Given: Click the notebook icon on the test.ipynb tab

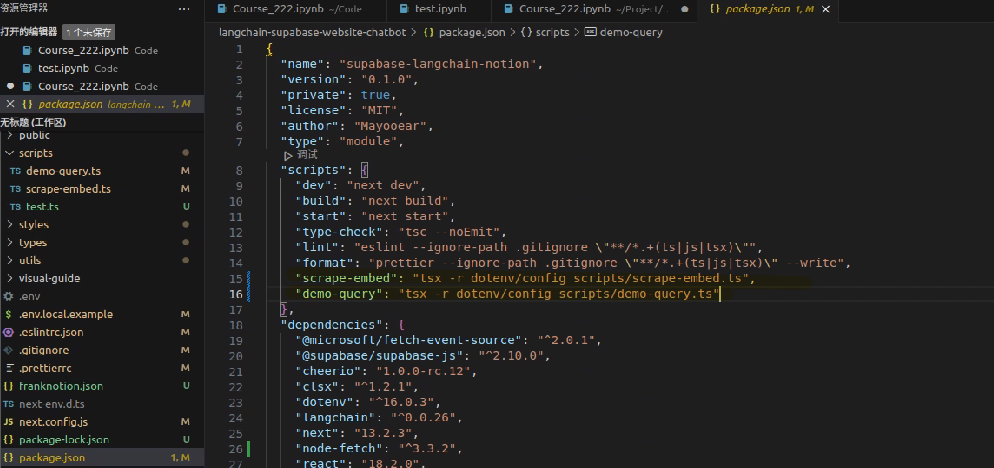Looking at the screenshot, I should point(403,9).
